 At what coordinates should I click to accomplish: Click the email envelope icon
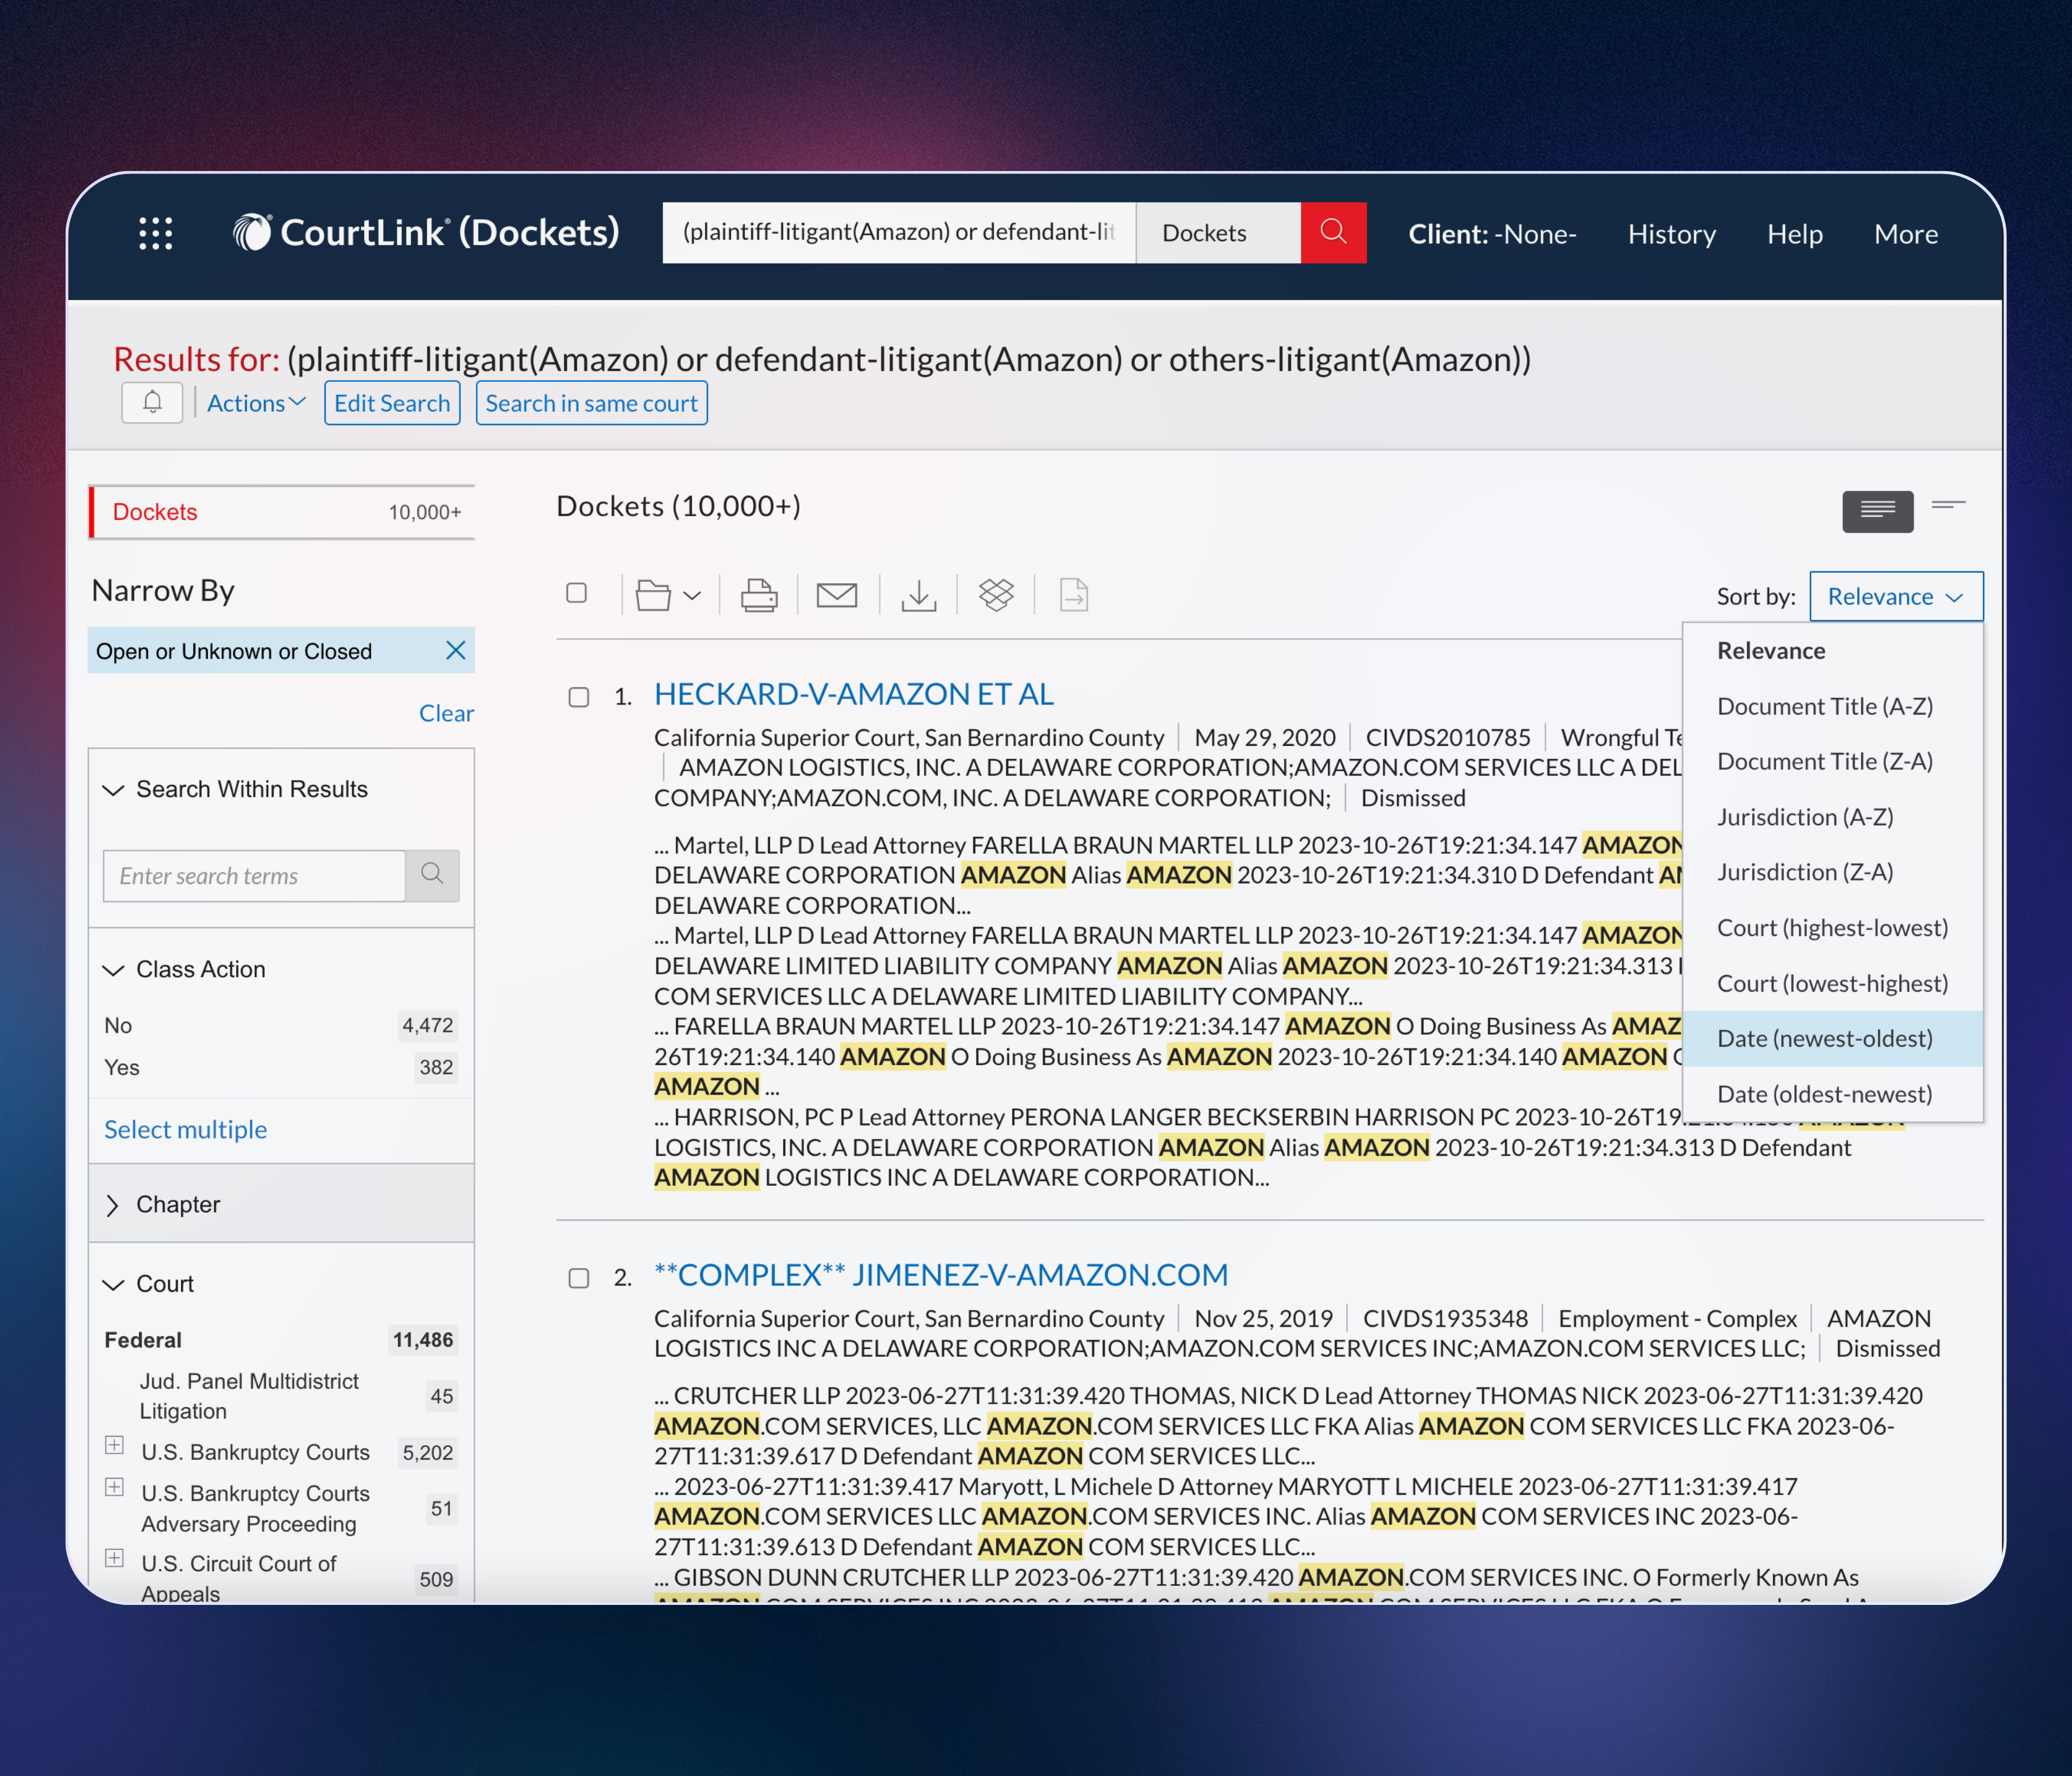click(x=837, y=595)
